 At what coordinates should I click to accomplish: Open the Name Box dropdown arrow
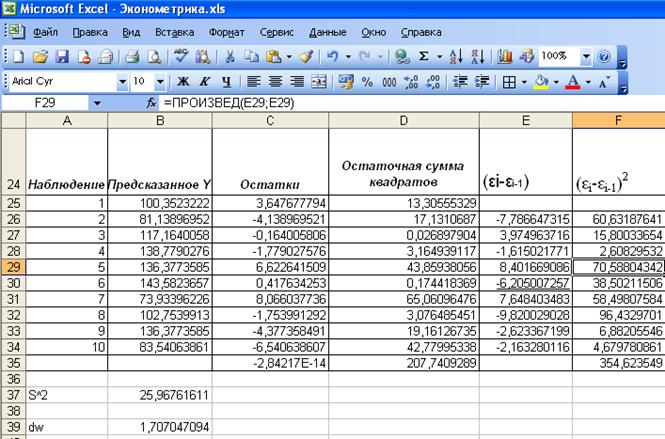[x=97, y=103]
